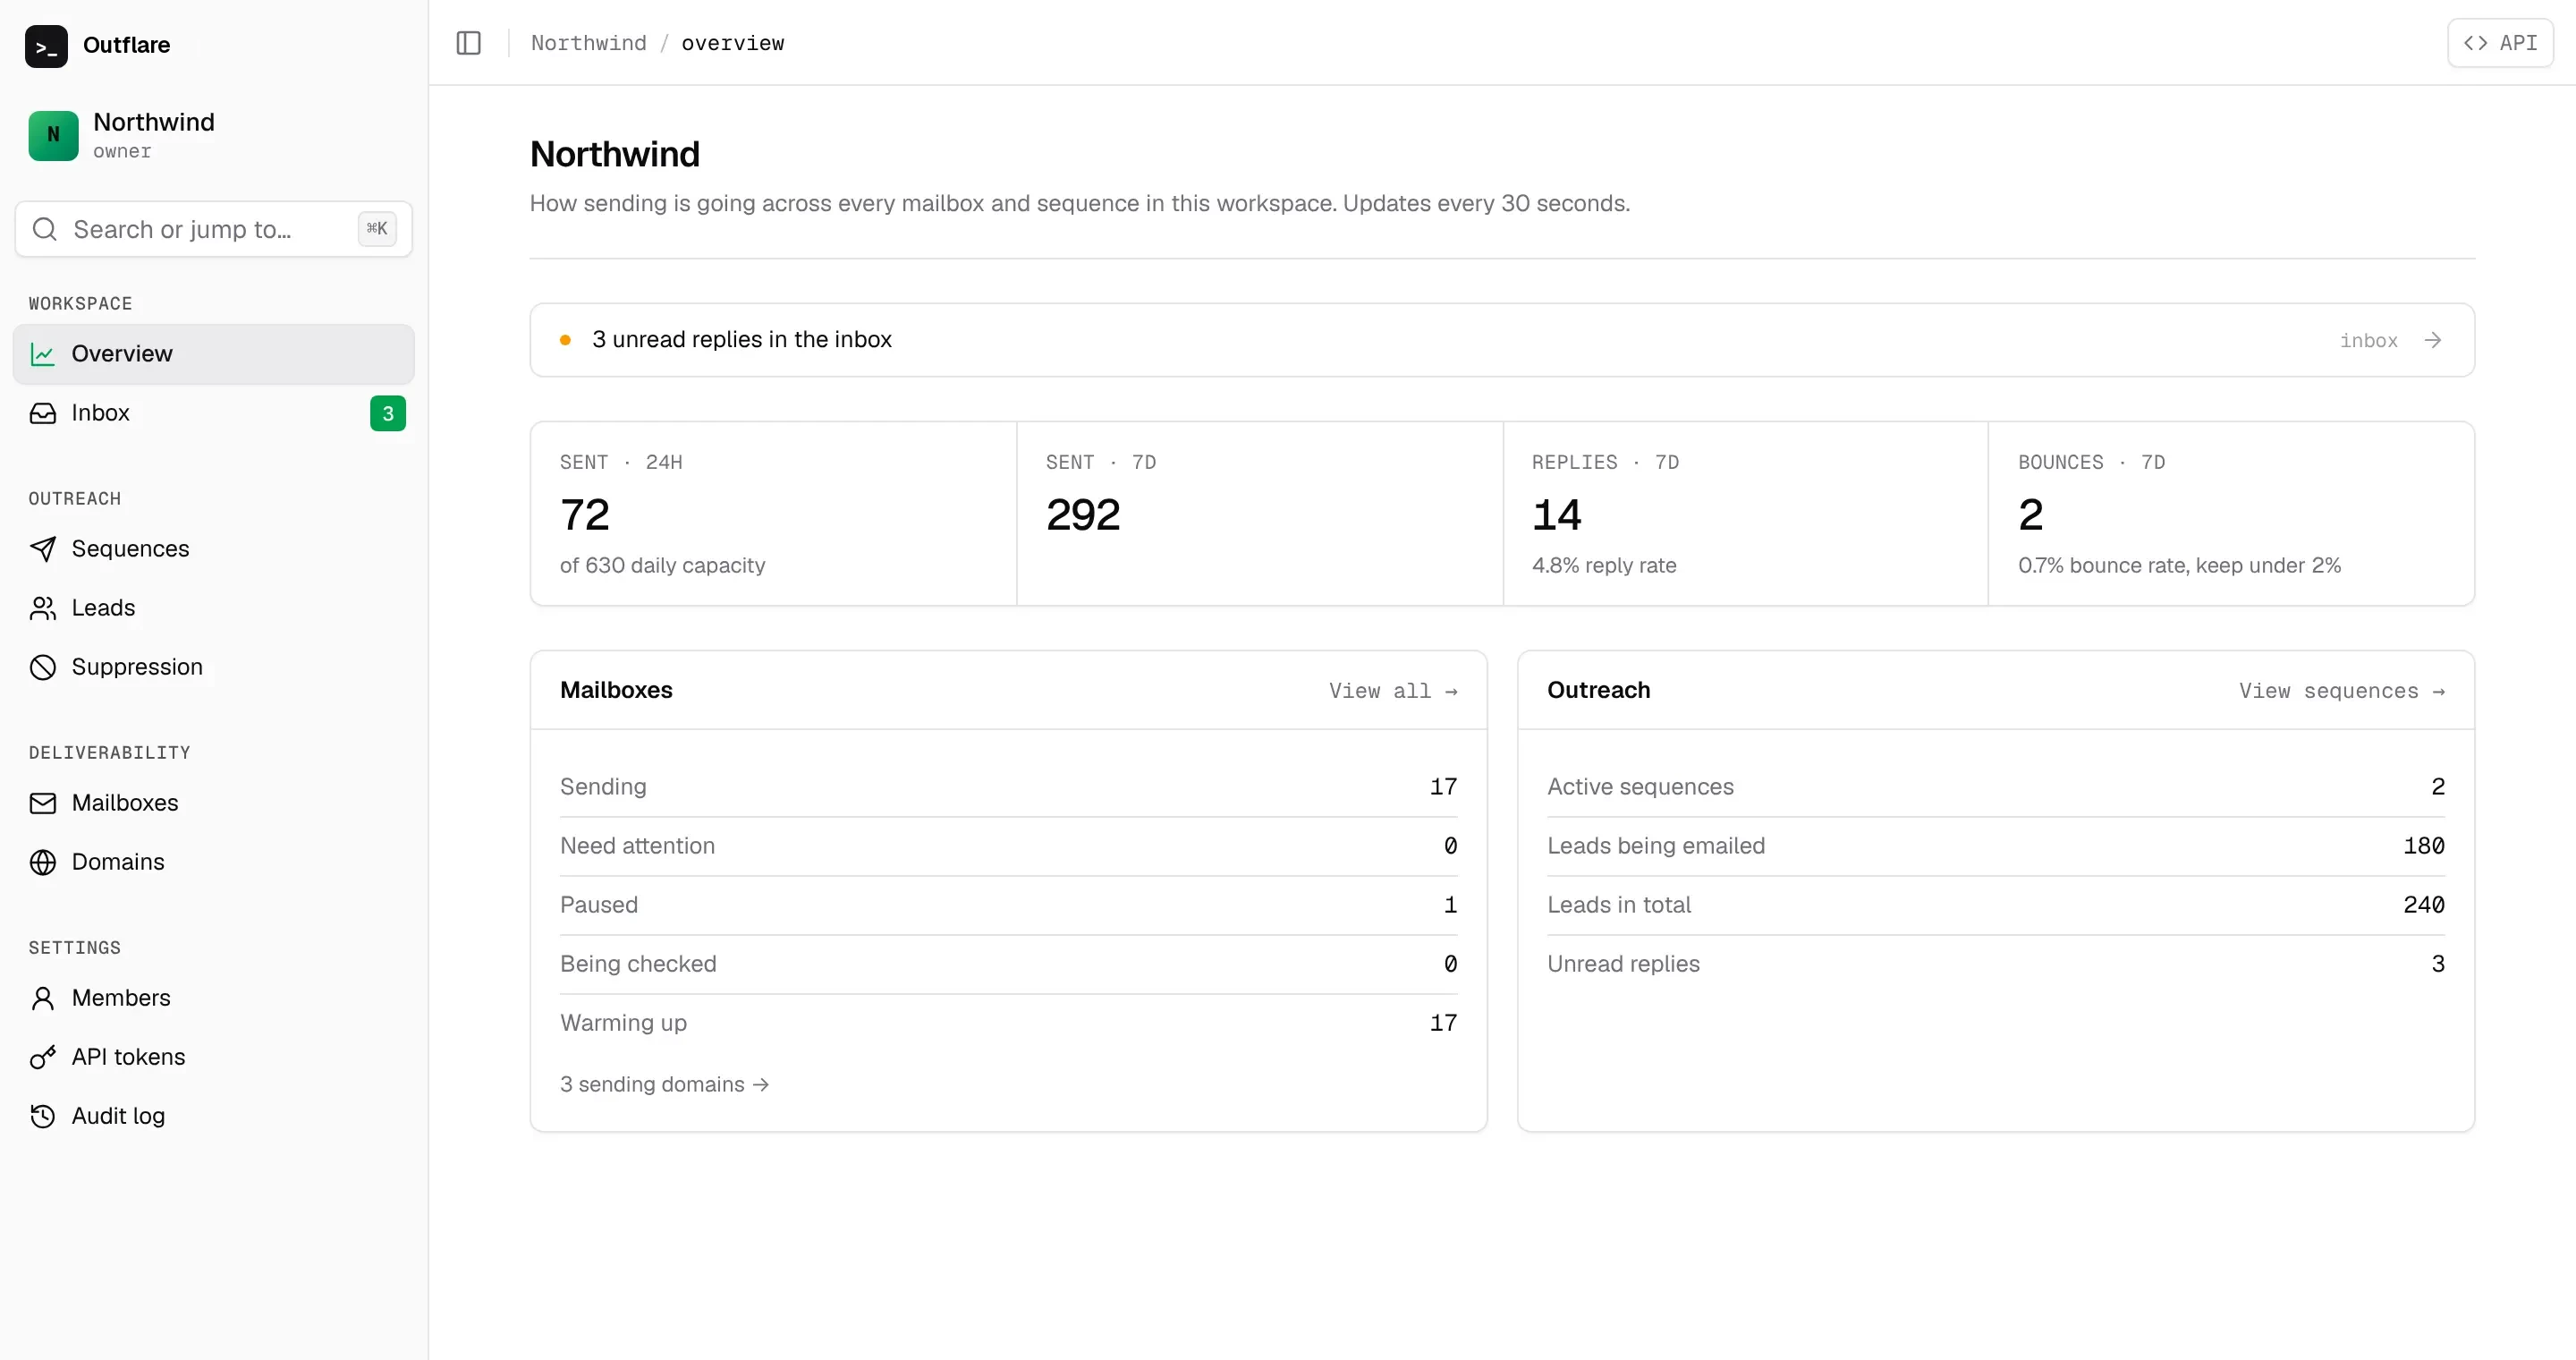Click the Warming up row in Mailboxes

(x=1008, y=1023)
